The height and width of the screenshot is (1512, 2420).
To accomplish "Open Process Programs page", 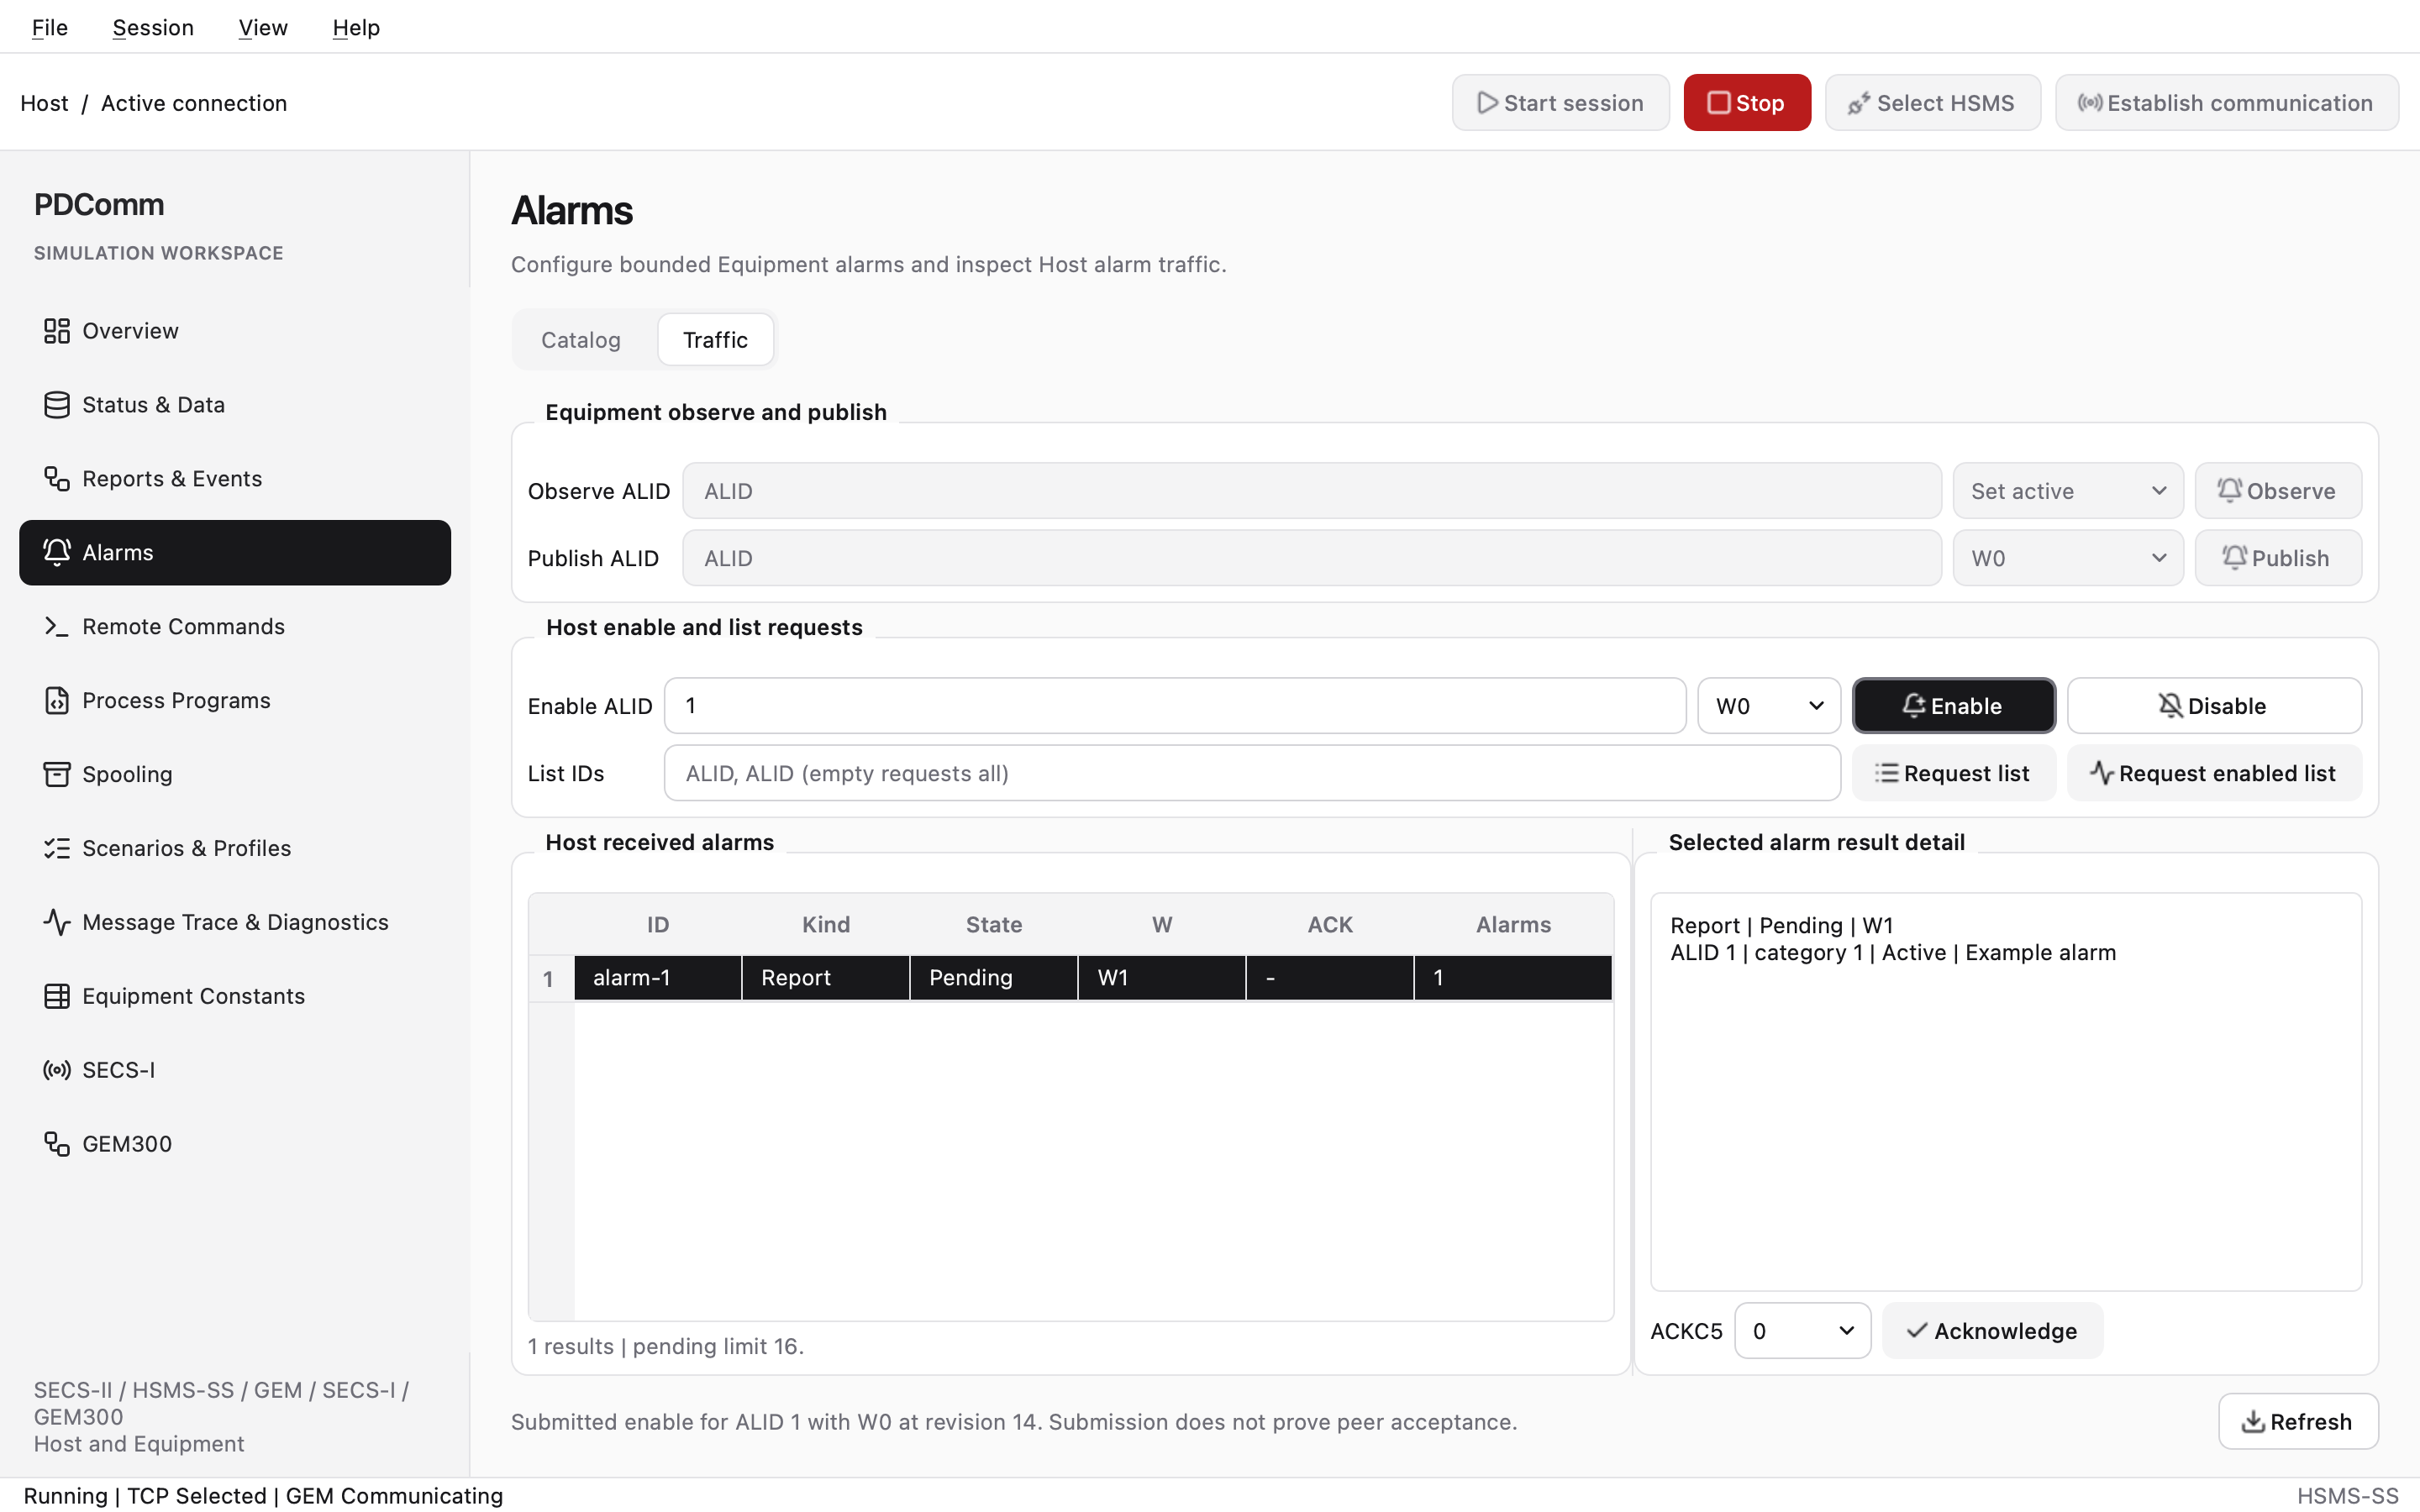I will click(235, 701).
